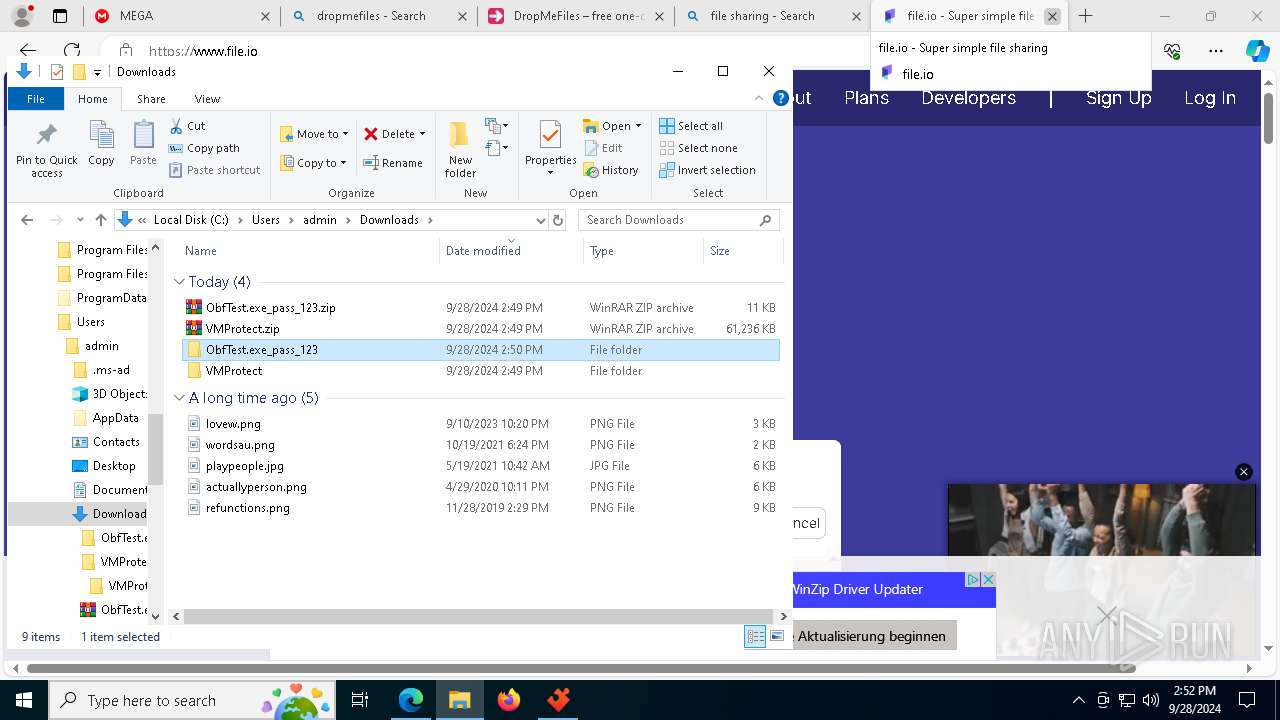The image size is (1280, 720).
Task: Open Edge settings and more ellipsis
Action: click(1216, 51)
